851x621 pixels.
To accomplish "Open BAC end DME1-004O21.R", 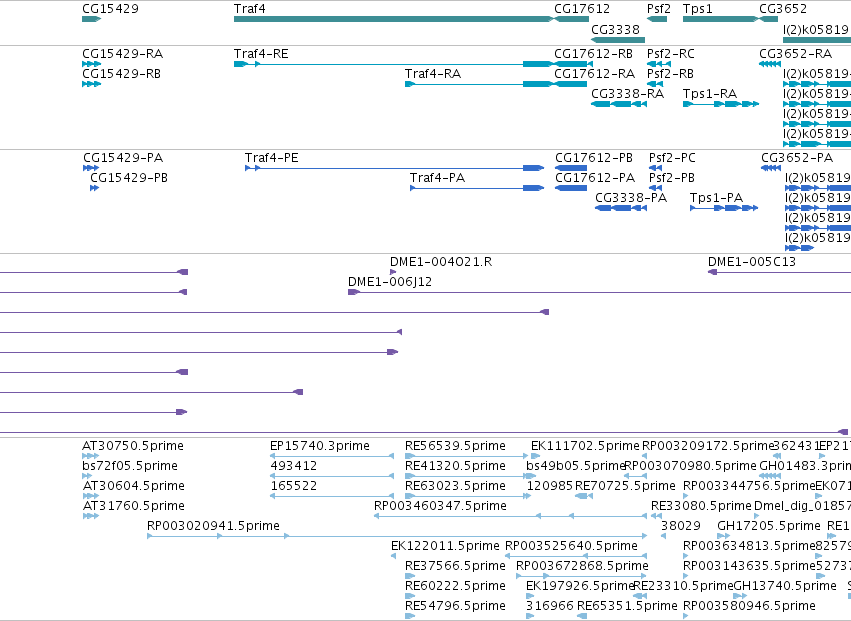I will pyautogui.click(x=393, y=272).
